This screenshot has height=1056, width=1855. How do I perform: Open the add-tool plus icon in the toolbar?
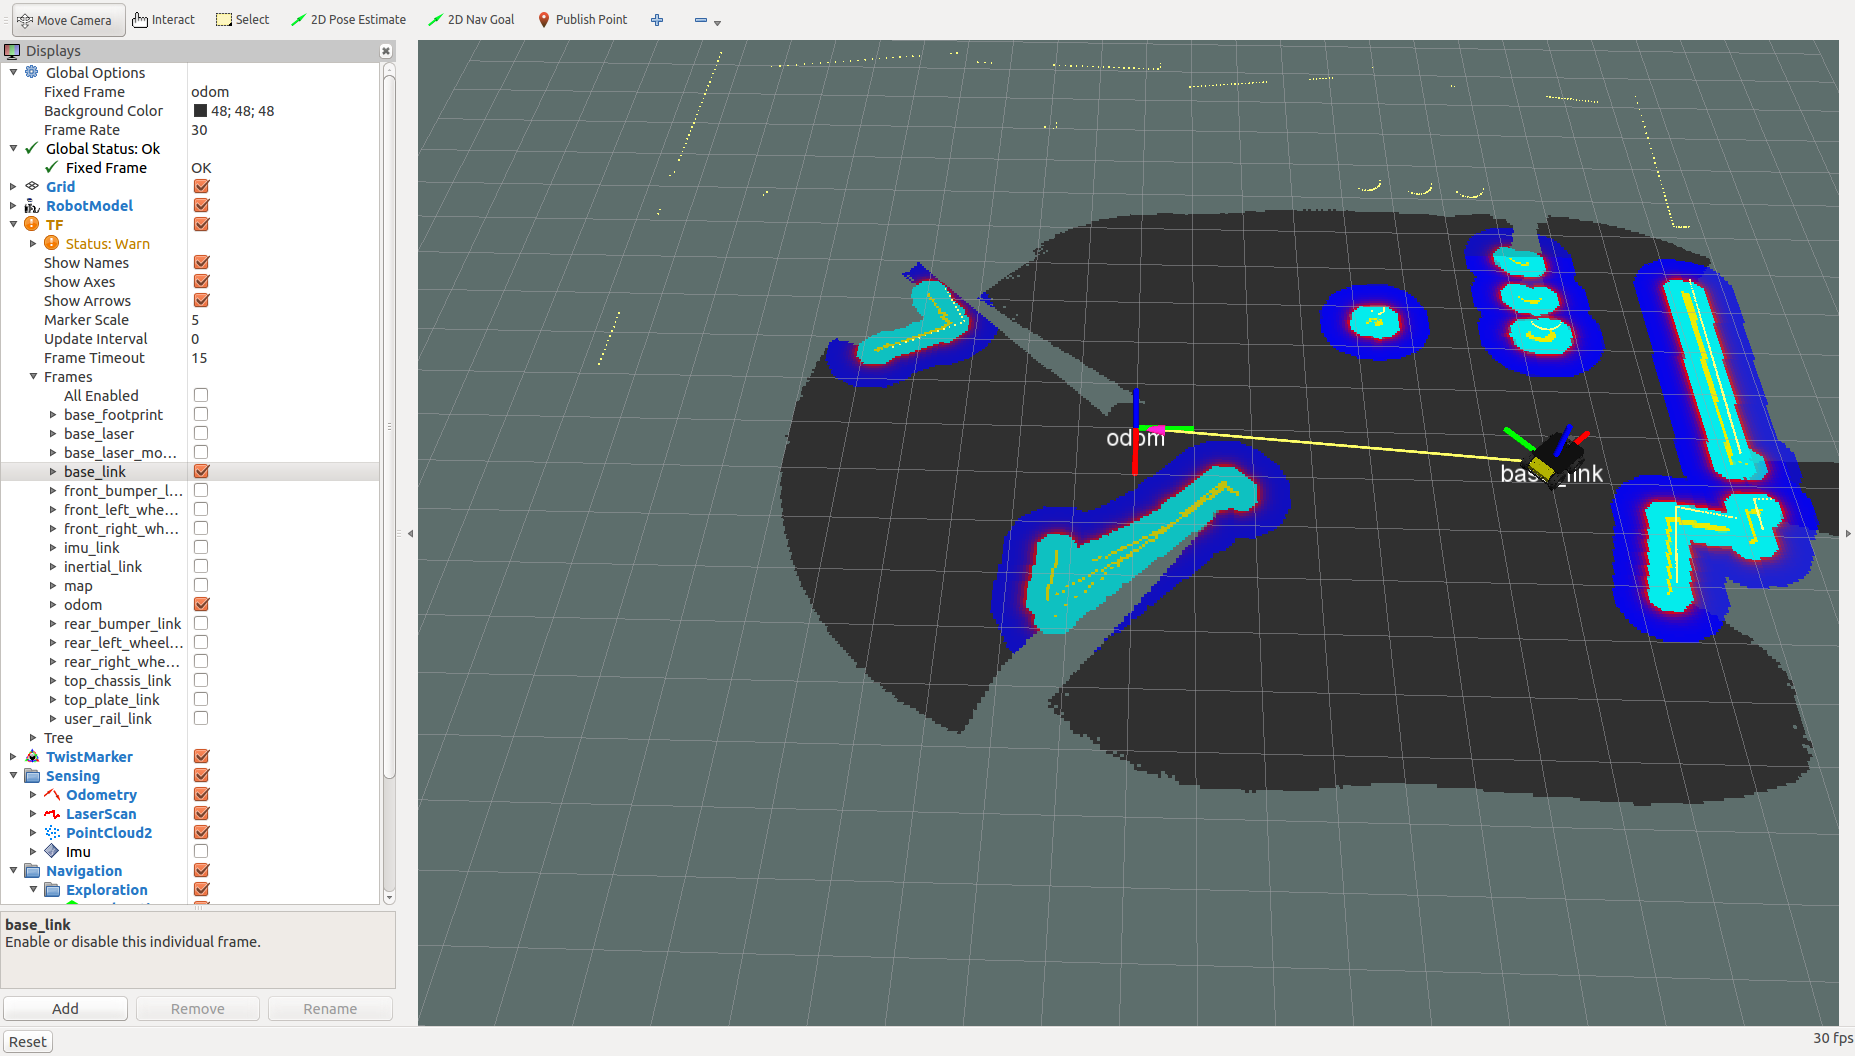tap(656, 19)
